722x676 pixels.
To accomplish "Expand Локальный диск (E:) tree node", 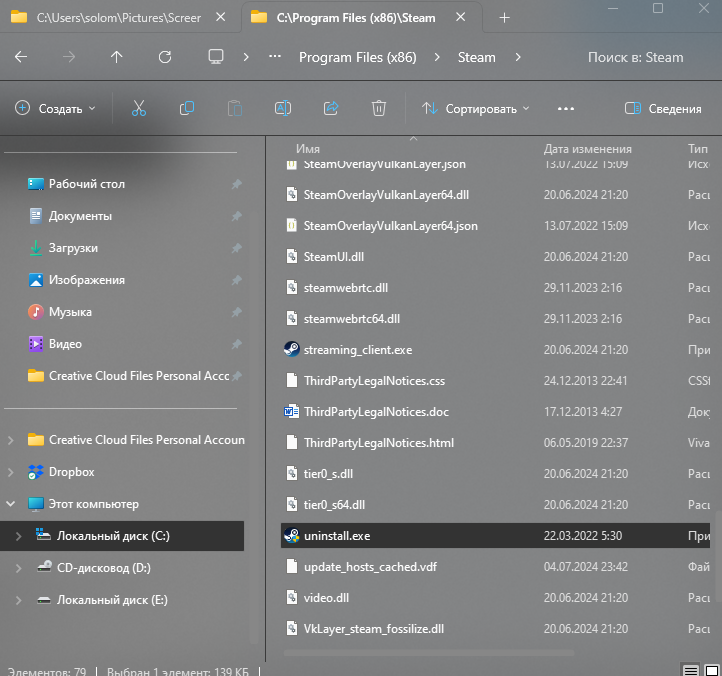I will (18, 600).
